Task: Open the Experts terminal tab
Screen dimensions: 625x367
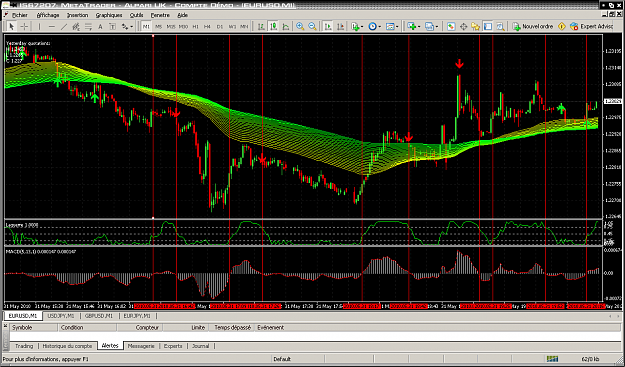Action: point(173,346)
